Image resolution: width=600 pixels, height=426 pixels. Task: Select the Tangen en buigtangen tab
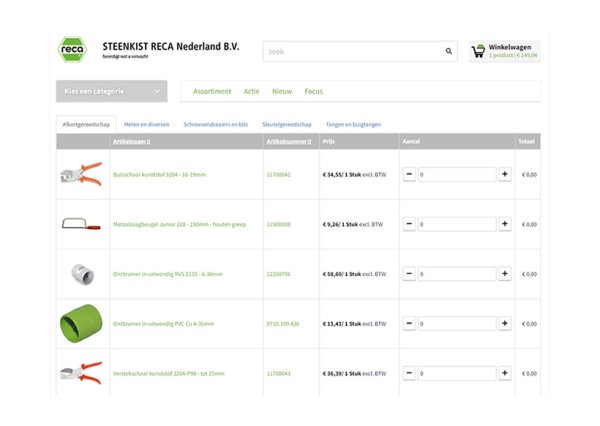pyautogui.click(x=353, y=125)
